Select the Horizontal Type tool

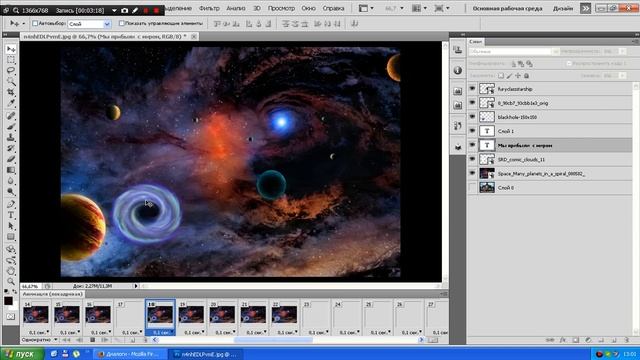click(x=11, y=215)
